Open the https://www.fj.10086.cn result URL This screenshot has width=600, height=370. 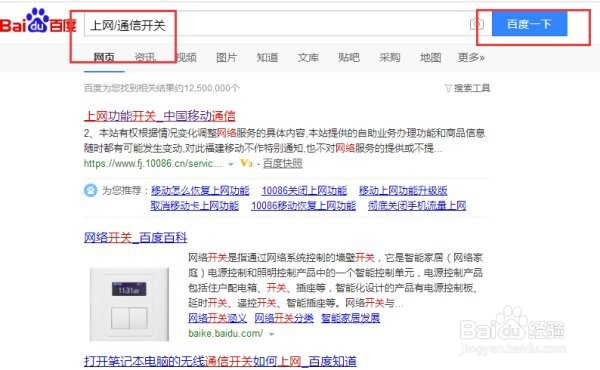coord(153,163)
